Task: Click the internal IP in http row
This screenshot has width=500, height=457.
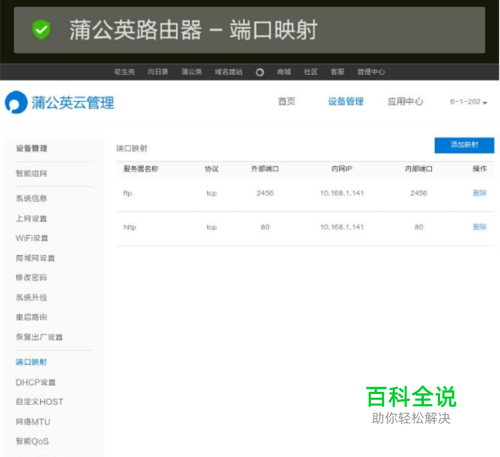Action: (342, 227)
